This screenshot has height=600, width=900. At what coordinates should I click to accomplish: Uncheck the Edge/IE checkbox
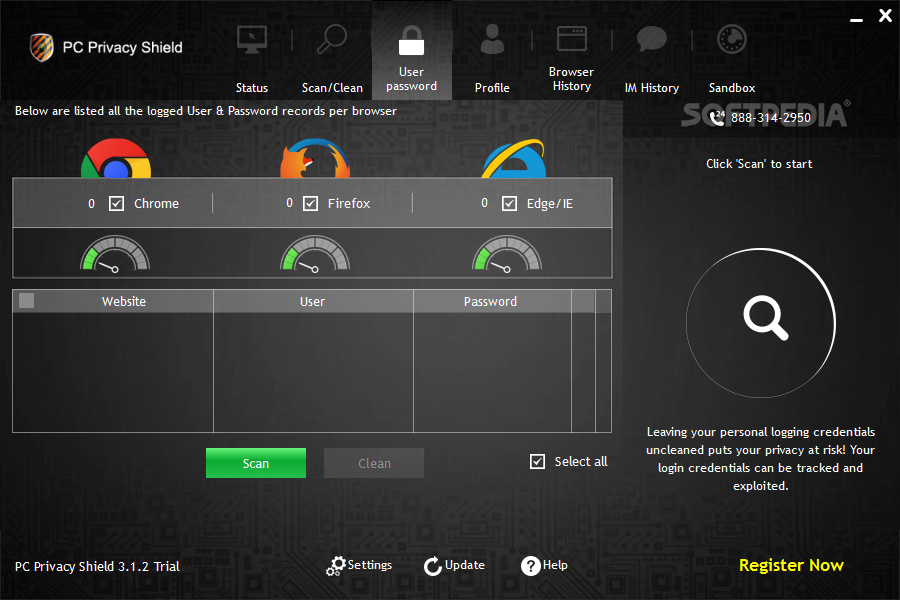(509, 204)
